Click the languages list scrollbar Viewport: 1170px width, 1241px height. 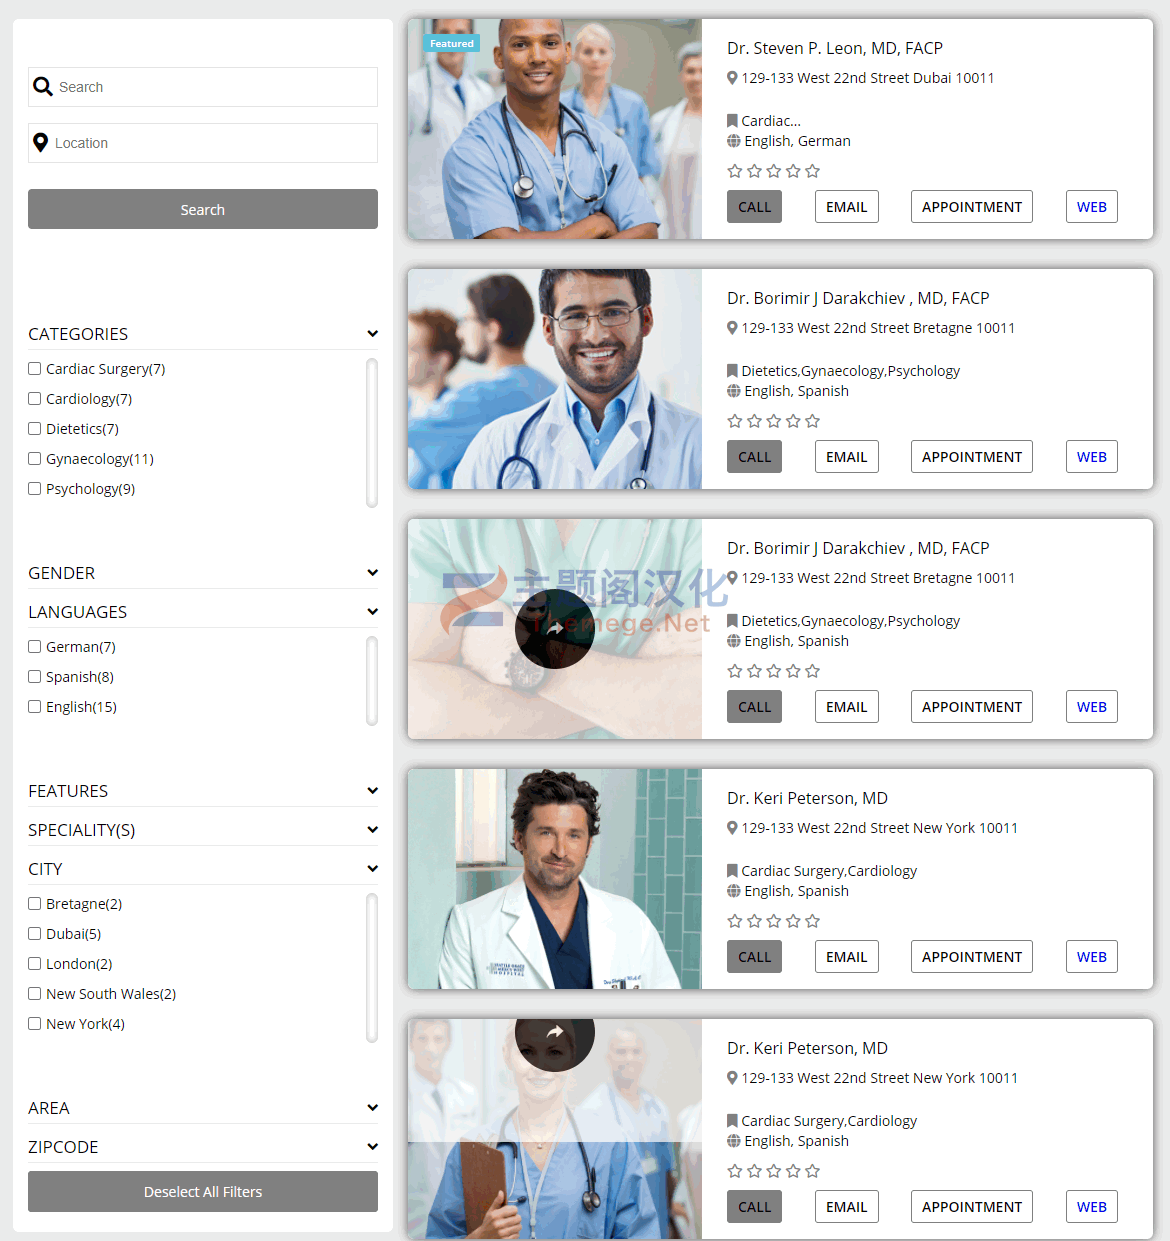(372, 681)
